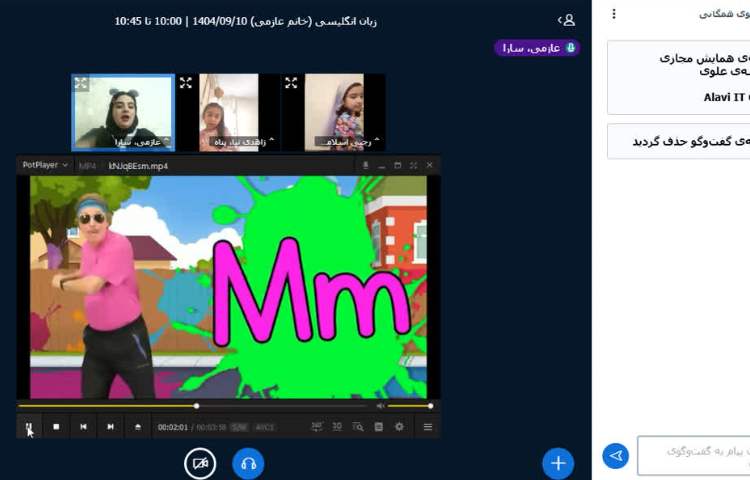
Task: Open PotPlayer settings gear
Action: [x=399, y=426]
